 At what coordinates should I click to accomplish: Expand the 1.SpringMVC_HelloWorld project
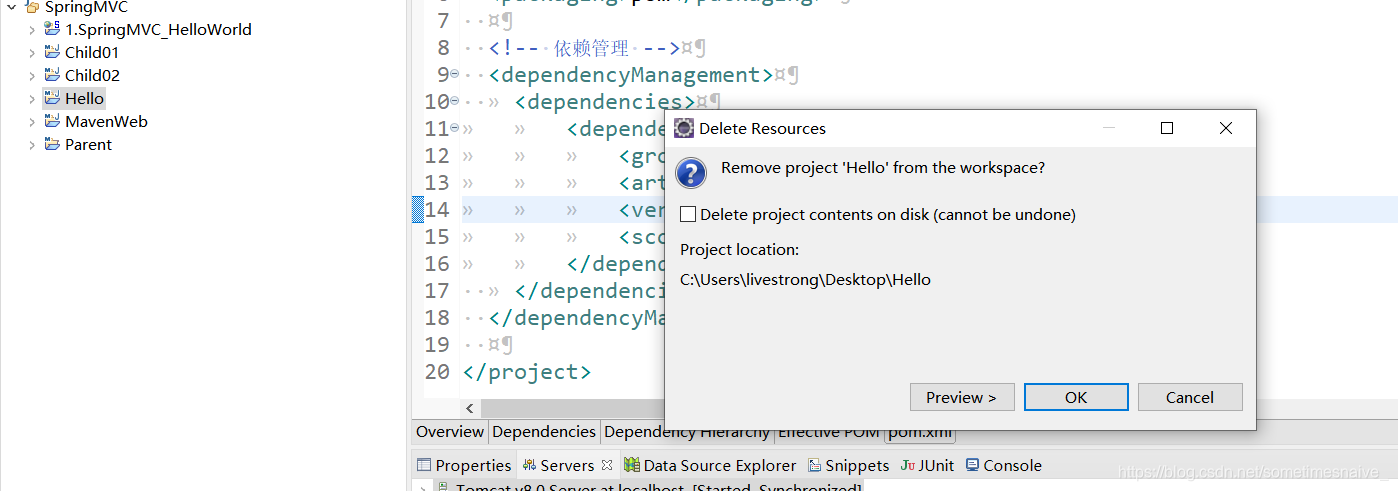click(32, 29)
